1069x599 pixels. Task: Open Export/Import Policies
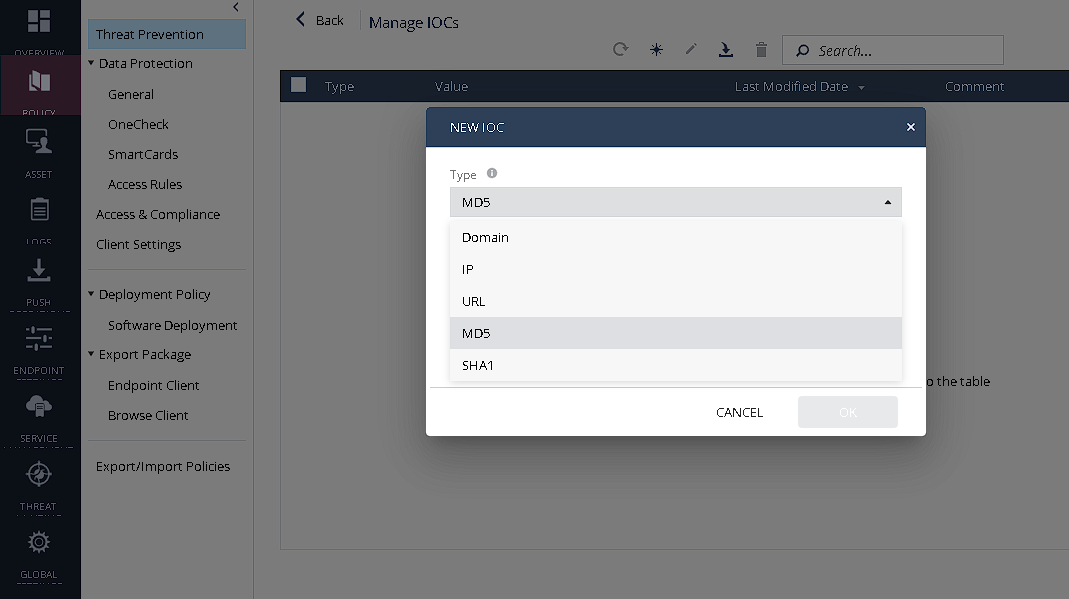[163, 466]
